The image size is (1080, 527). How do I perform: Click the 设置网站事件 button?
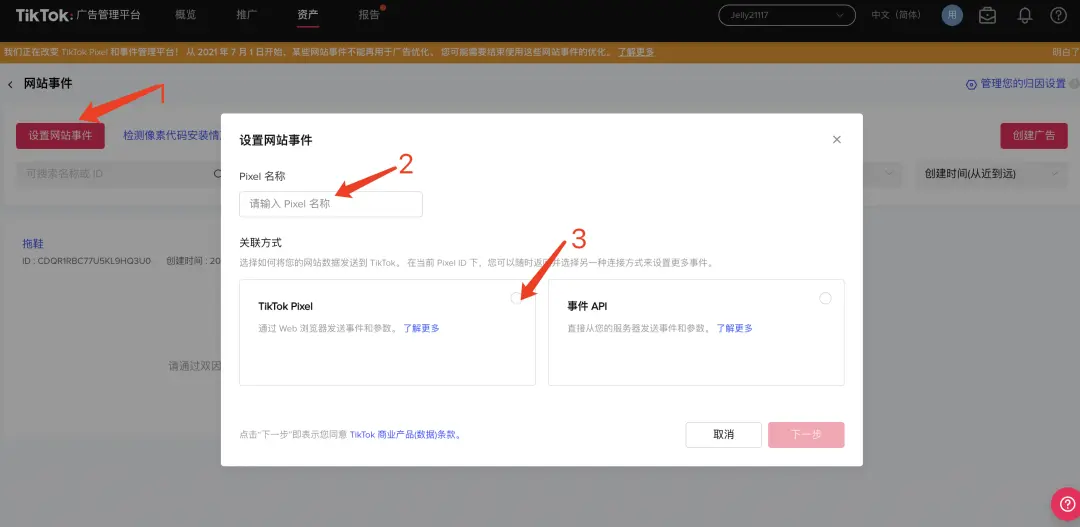point(60,136)
